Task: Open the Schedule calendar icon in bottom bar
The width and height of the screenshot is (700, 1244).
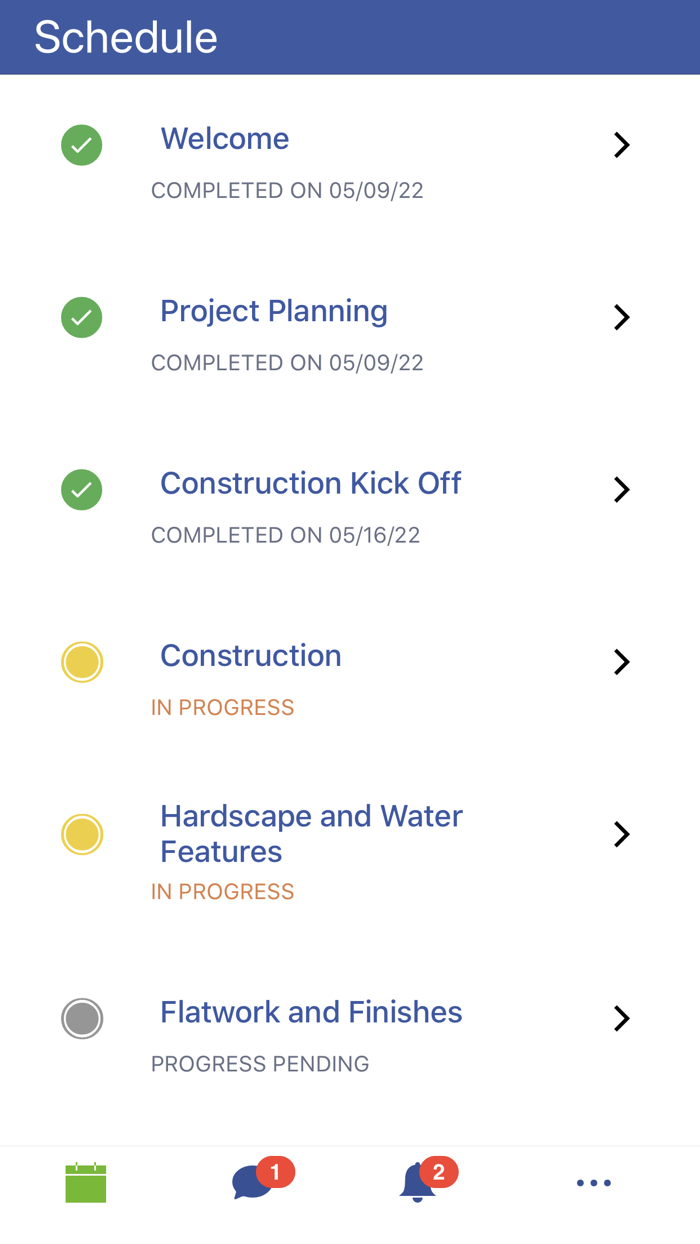Action: coord(85,1182)
